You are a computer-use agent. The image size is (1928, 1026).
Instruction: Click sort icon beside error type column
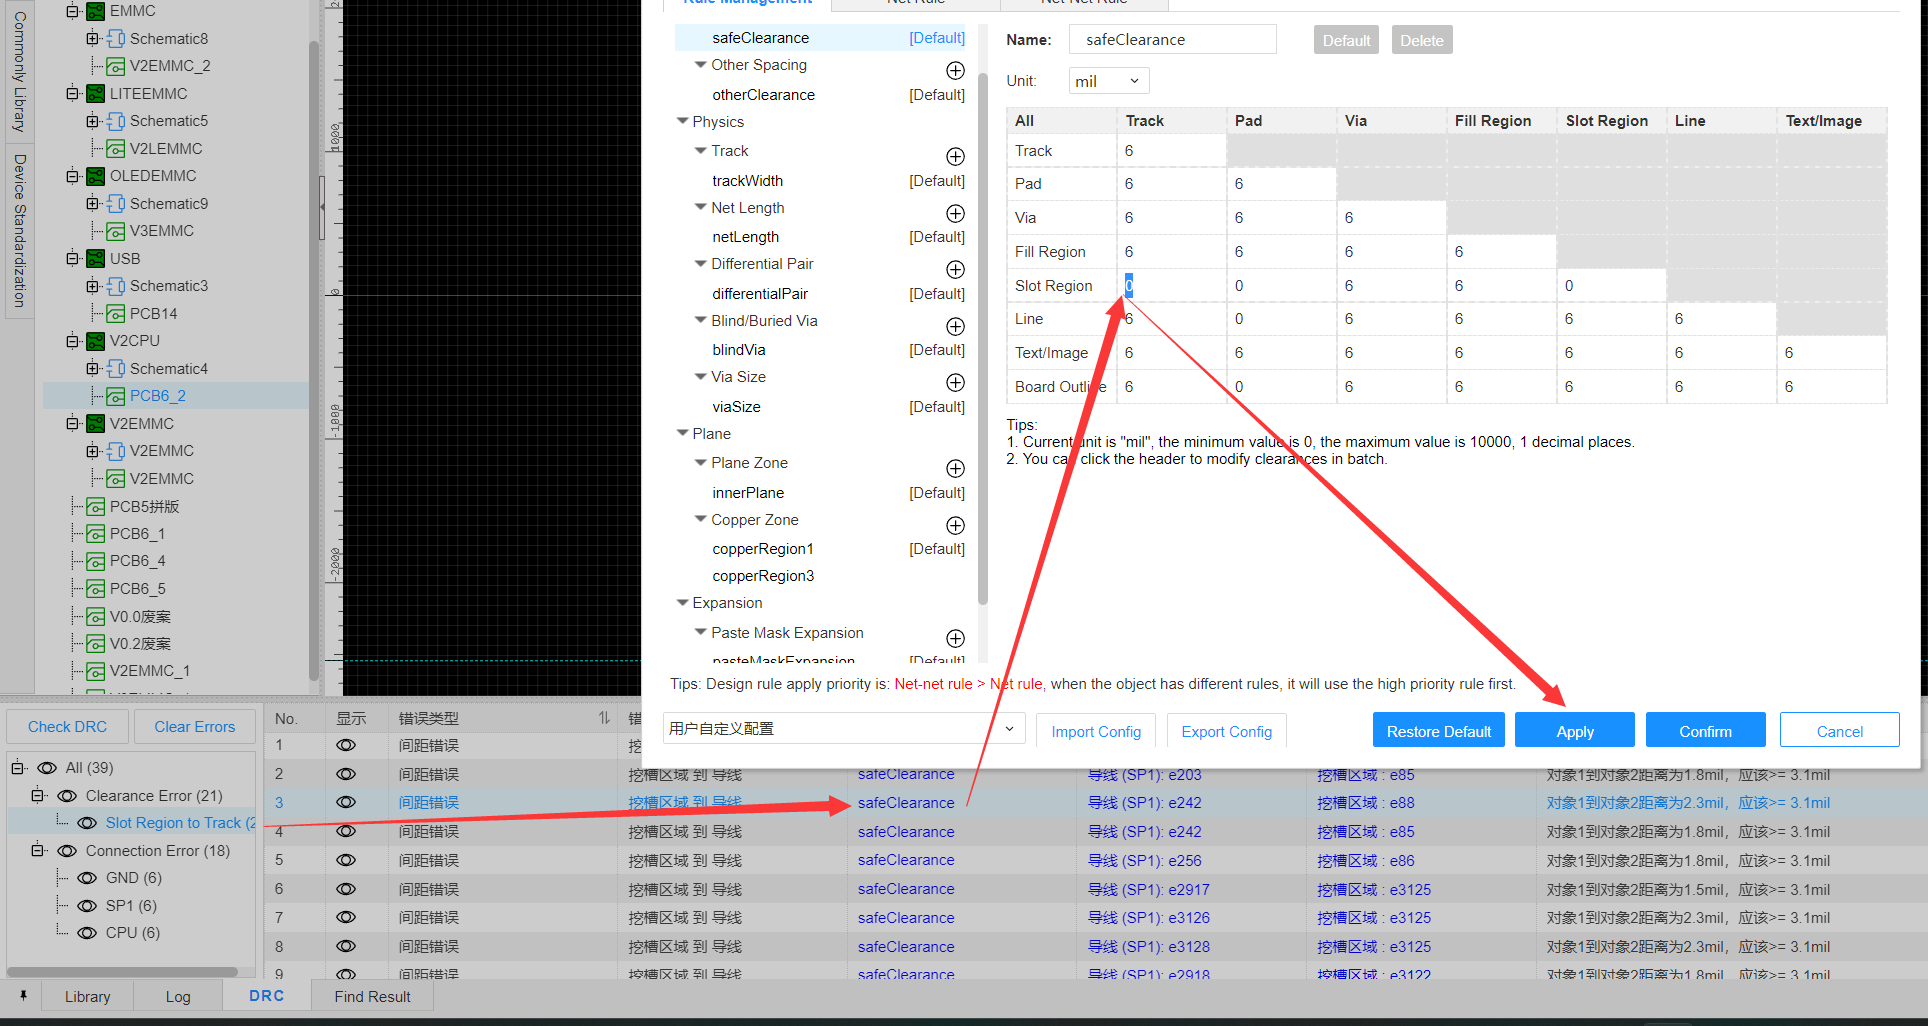click(x=604, y=718)
